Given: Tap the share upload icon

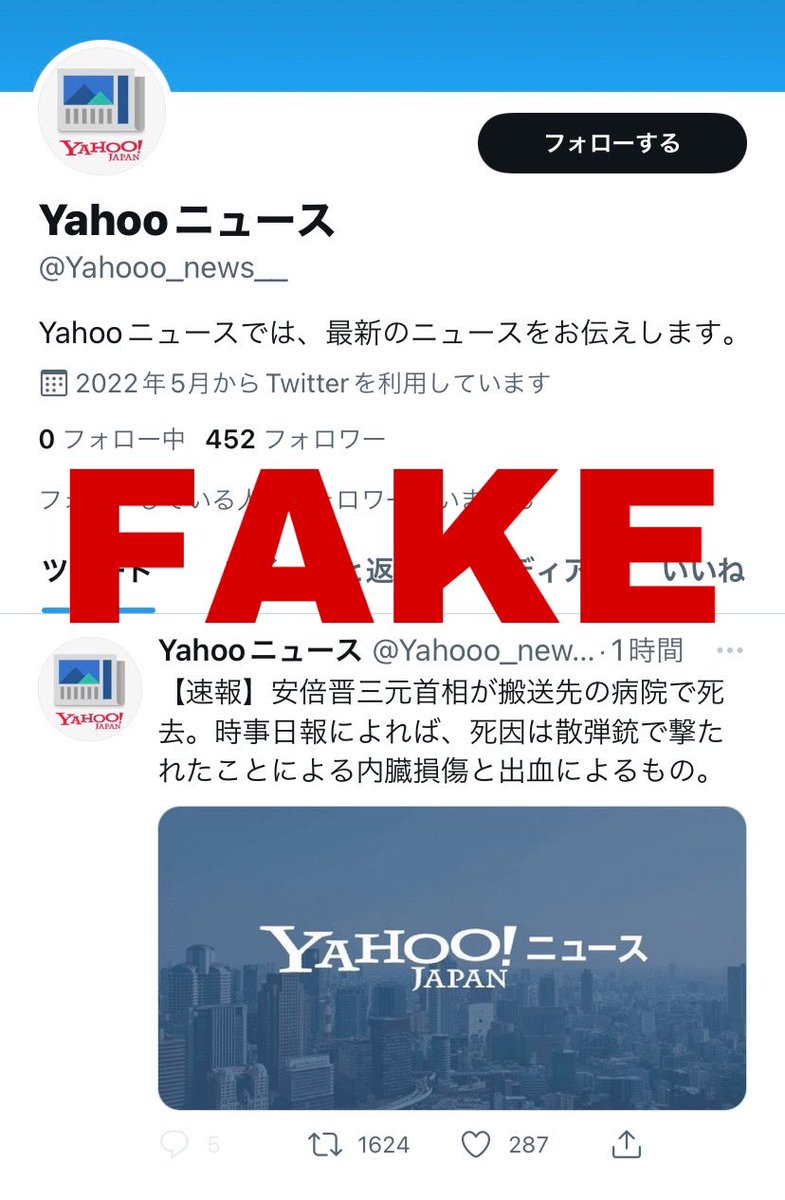Looking at the screenshot, I should click(x=625, y=1144).
